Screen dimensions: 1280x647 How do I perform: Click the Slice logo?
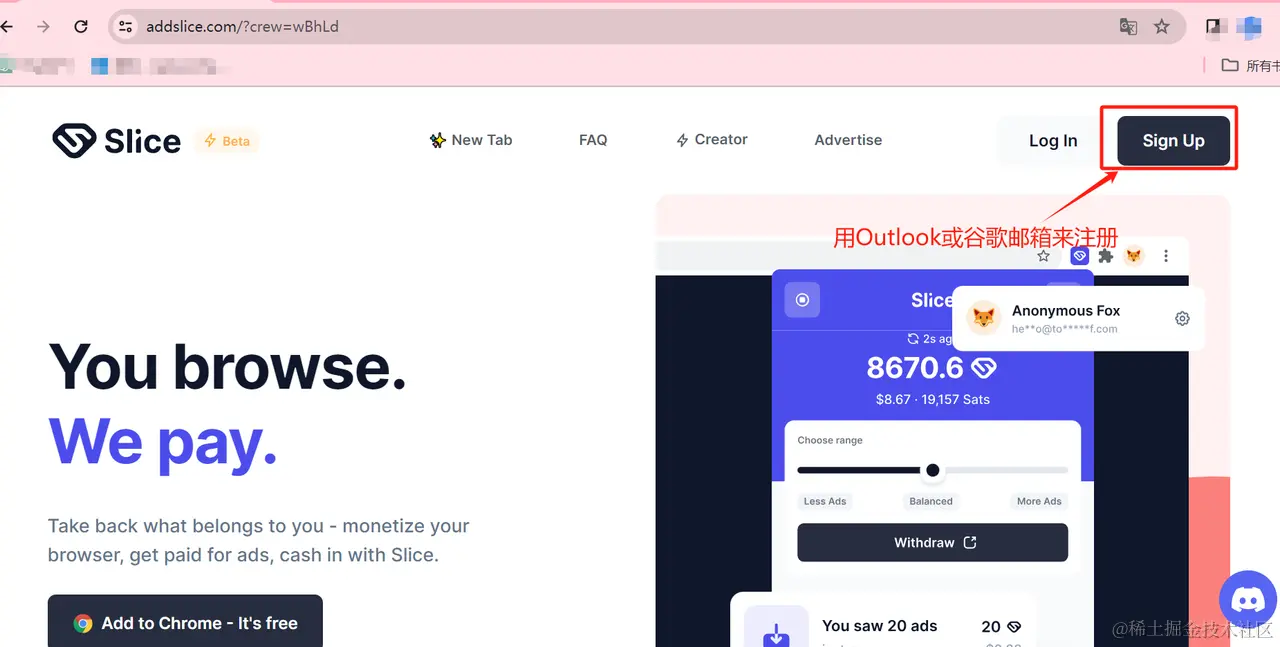pyautogui.click(x=117, y=141)
